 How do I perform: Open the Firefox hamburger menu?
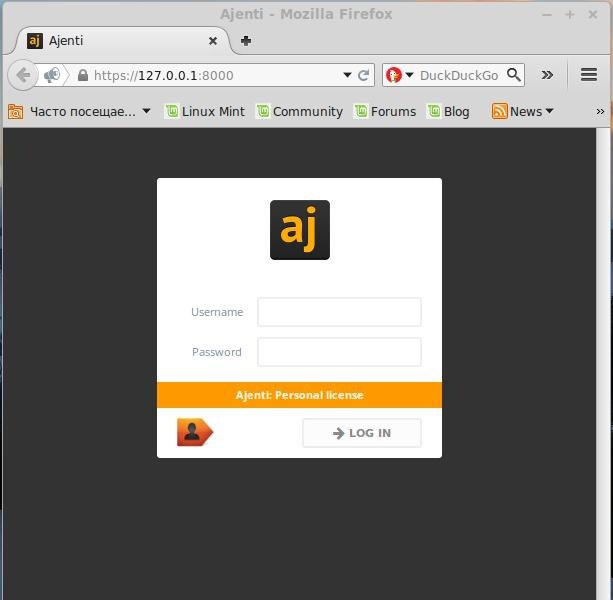[x=589, y=74]
